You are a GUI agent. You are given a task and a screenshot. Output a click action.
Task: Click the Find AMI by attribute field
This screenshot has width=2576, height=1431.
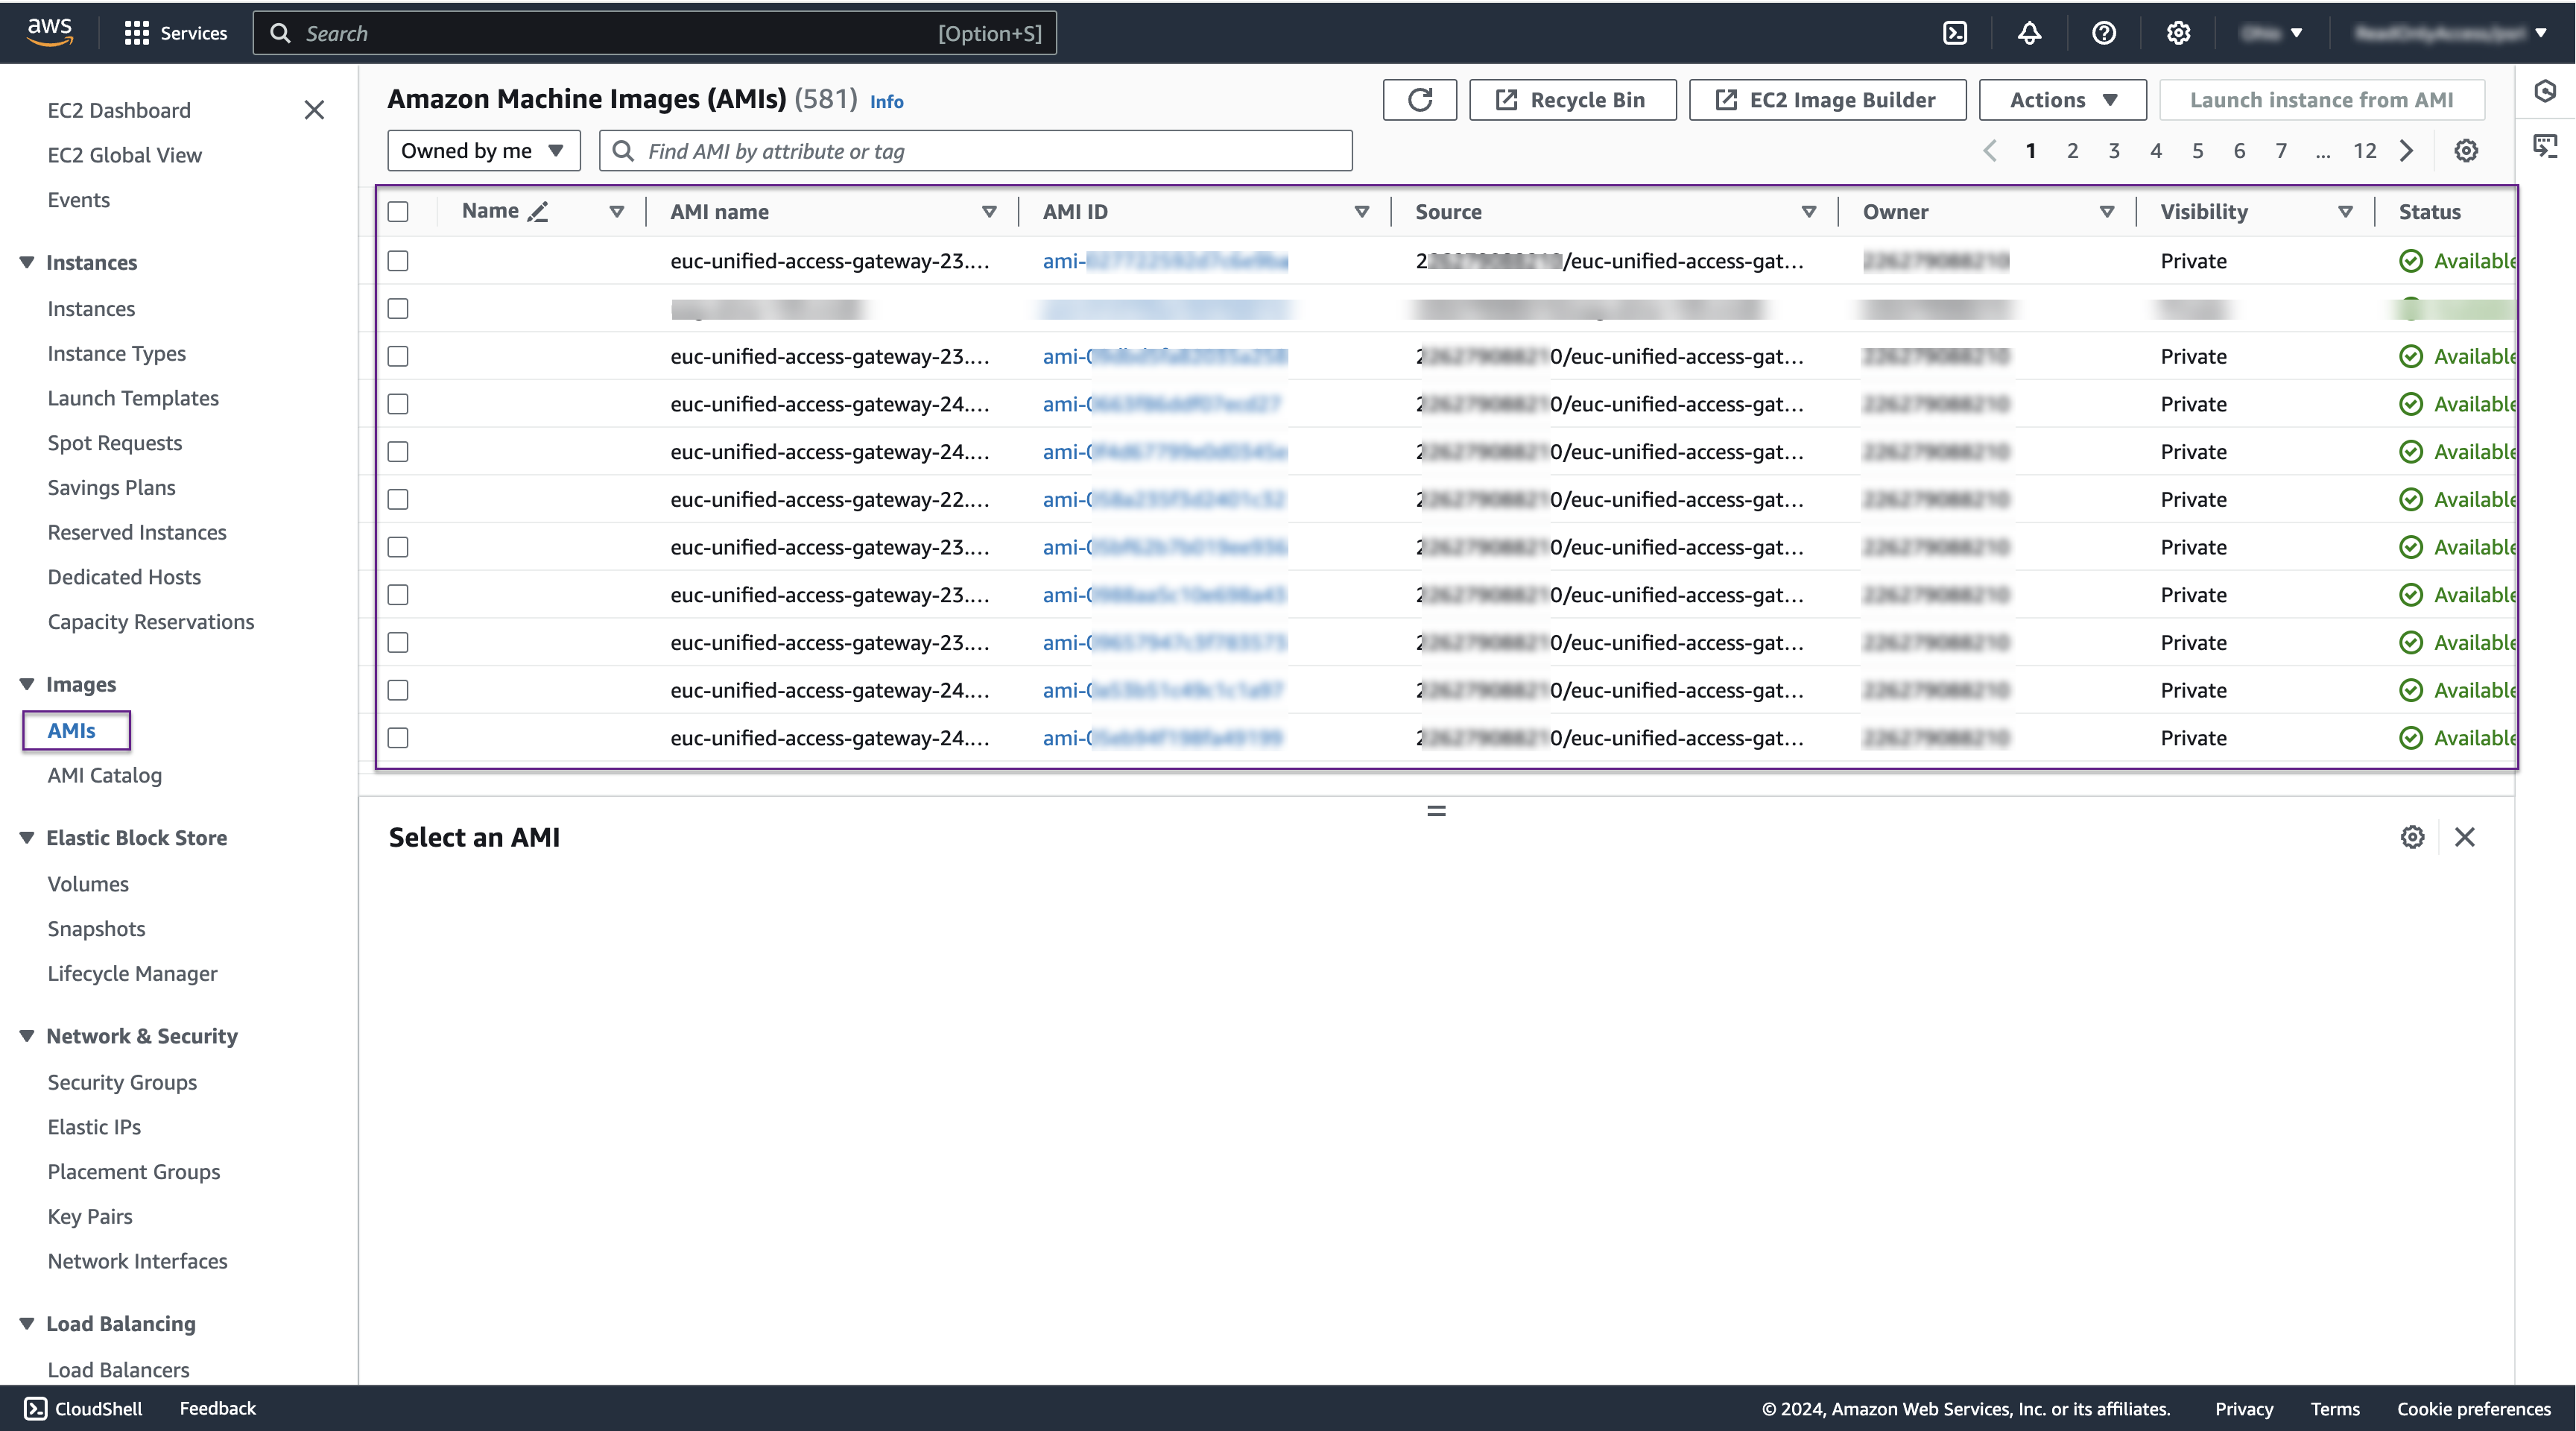975,151
